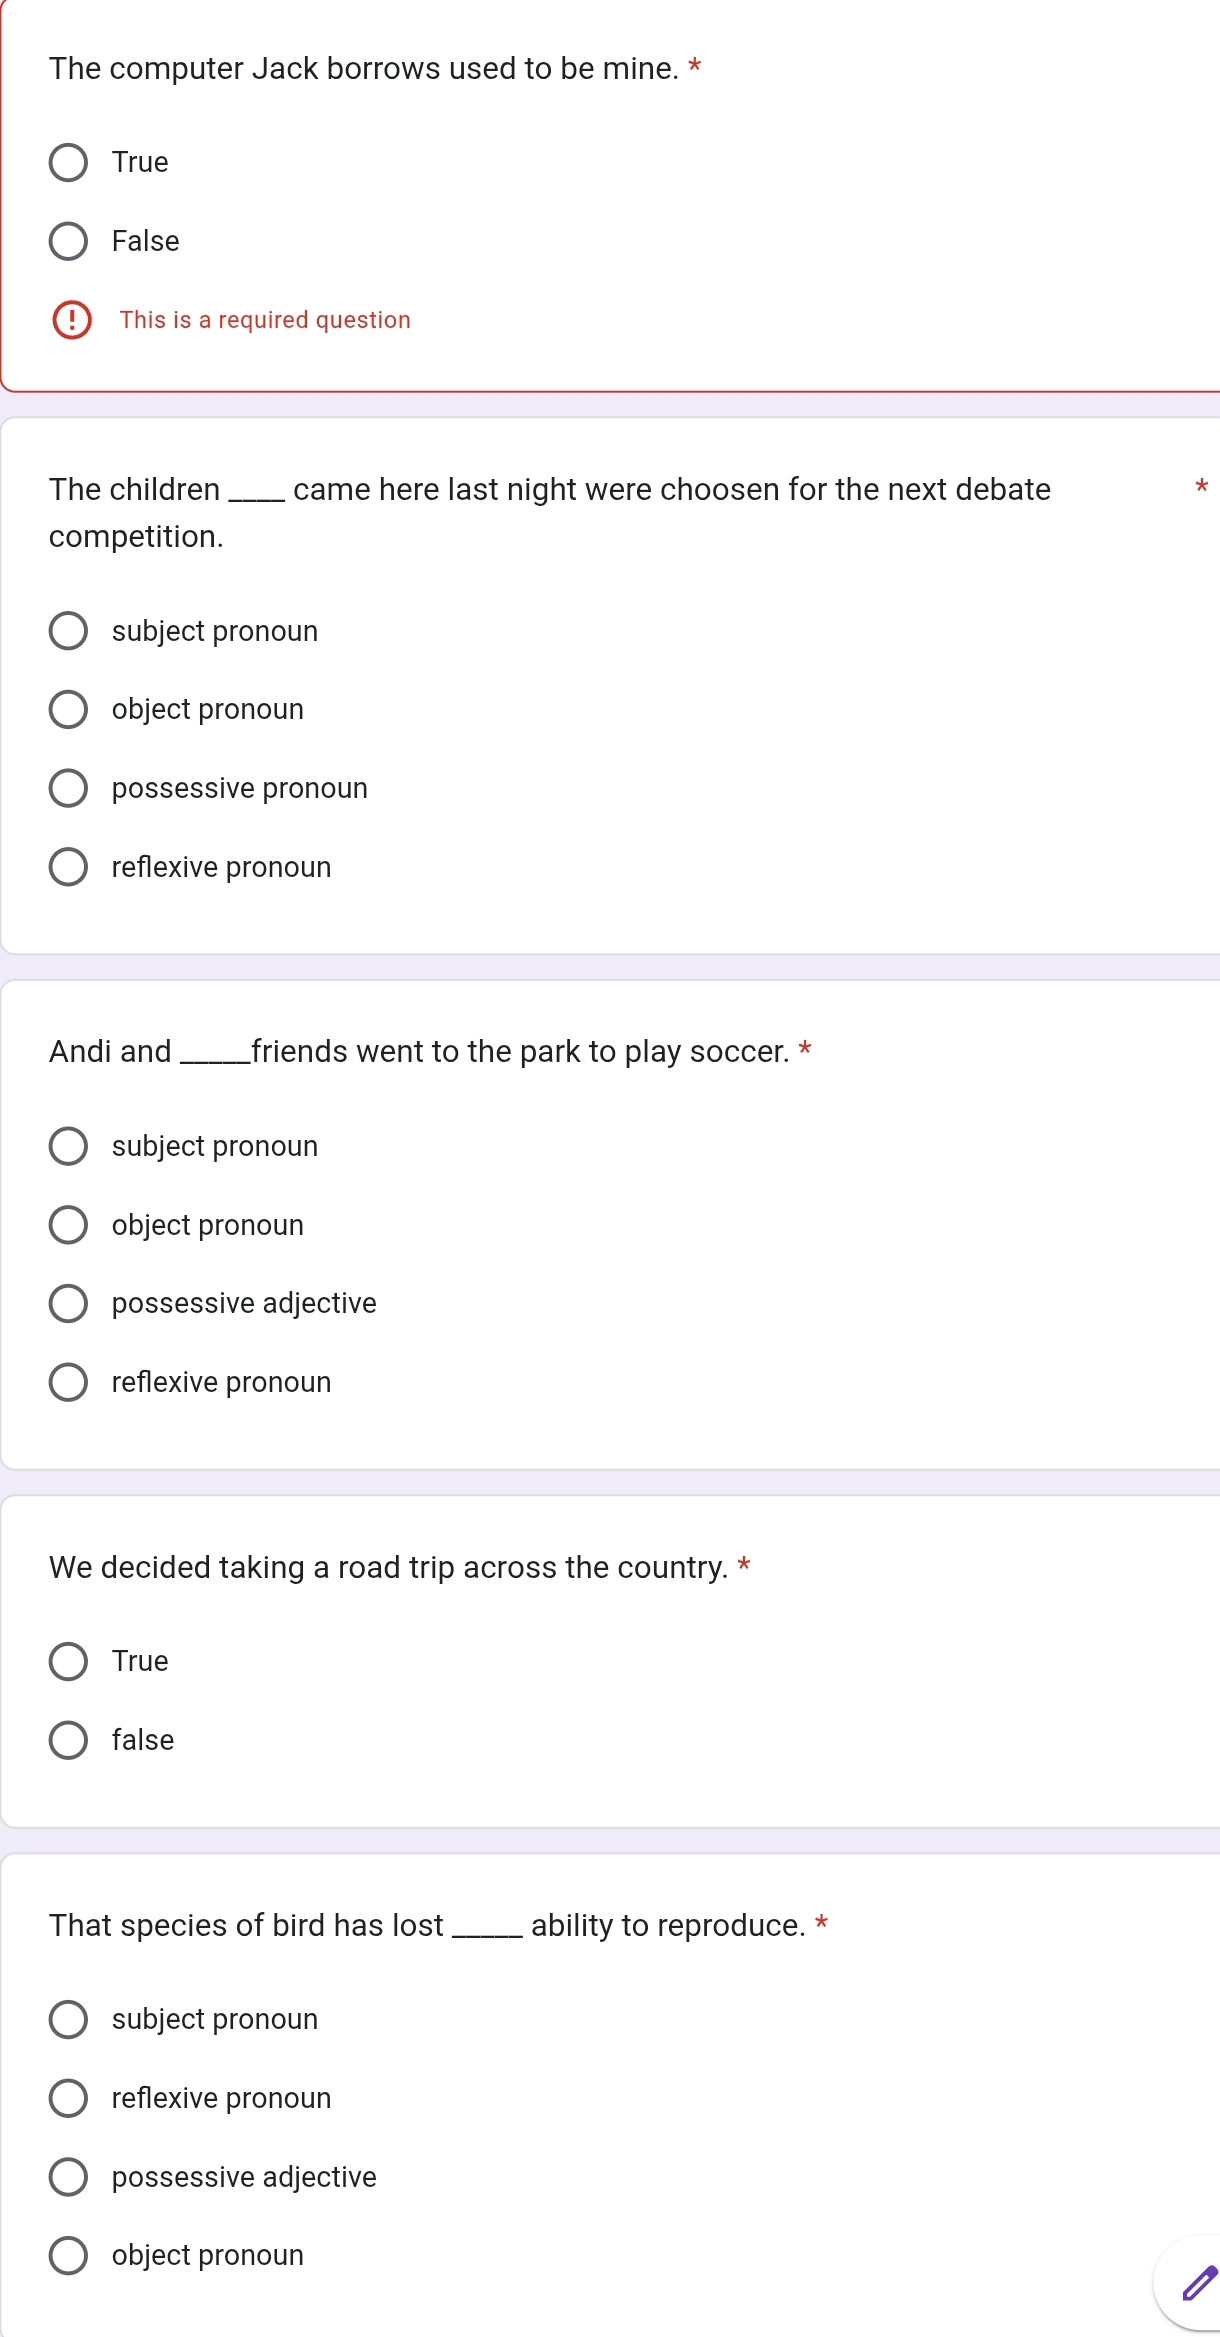Click the required question warning icon
This screenshot has width=1220, height=2337.
coord(72,320)
